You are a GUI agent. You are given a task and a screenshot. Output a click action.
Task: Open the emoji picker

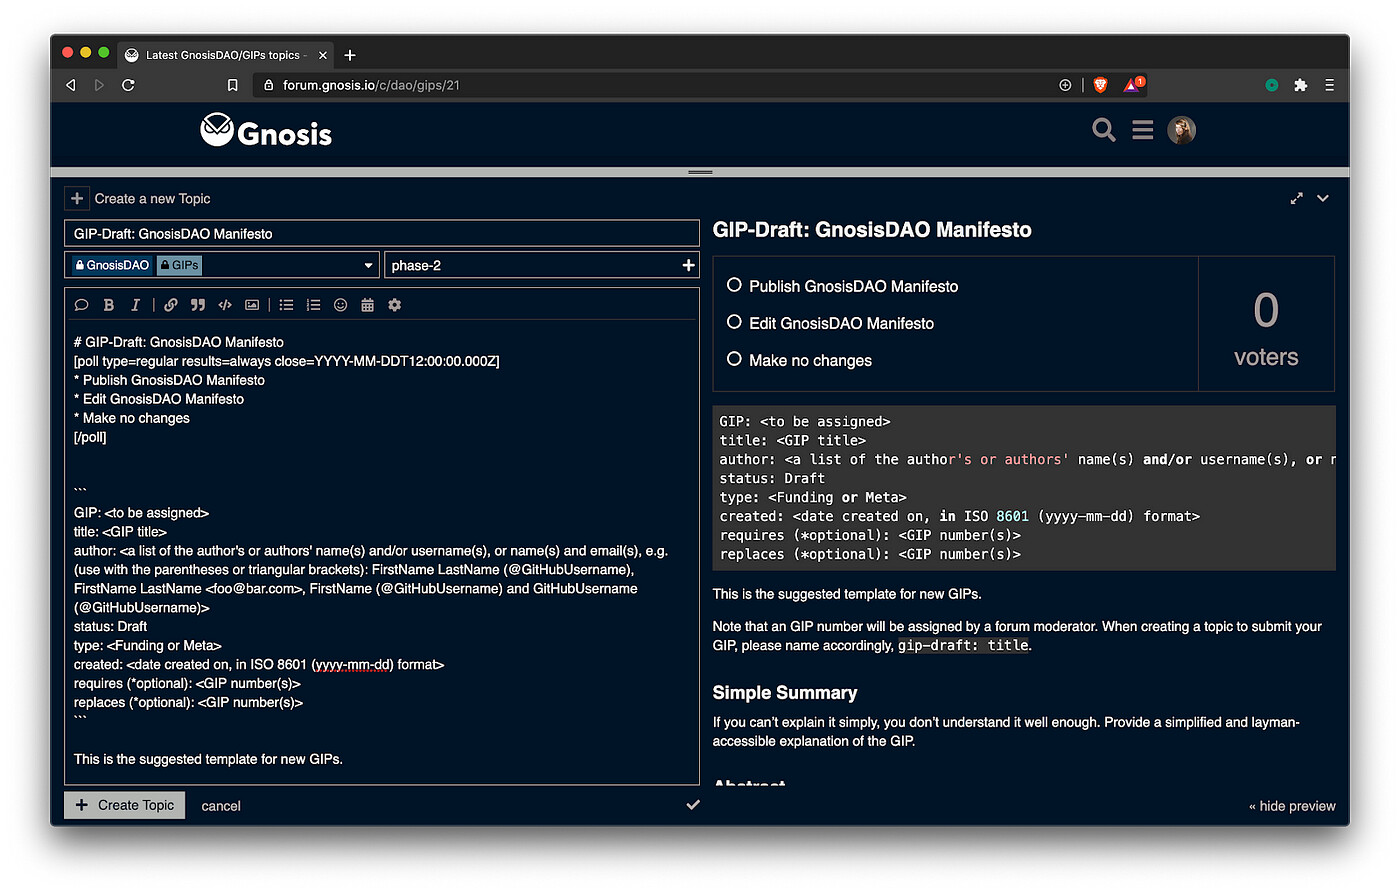[340, 305]
